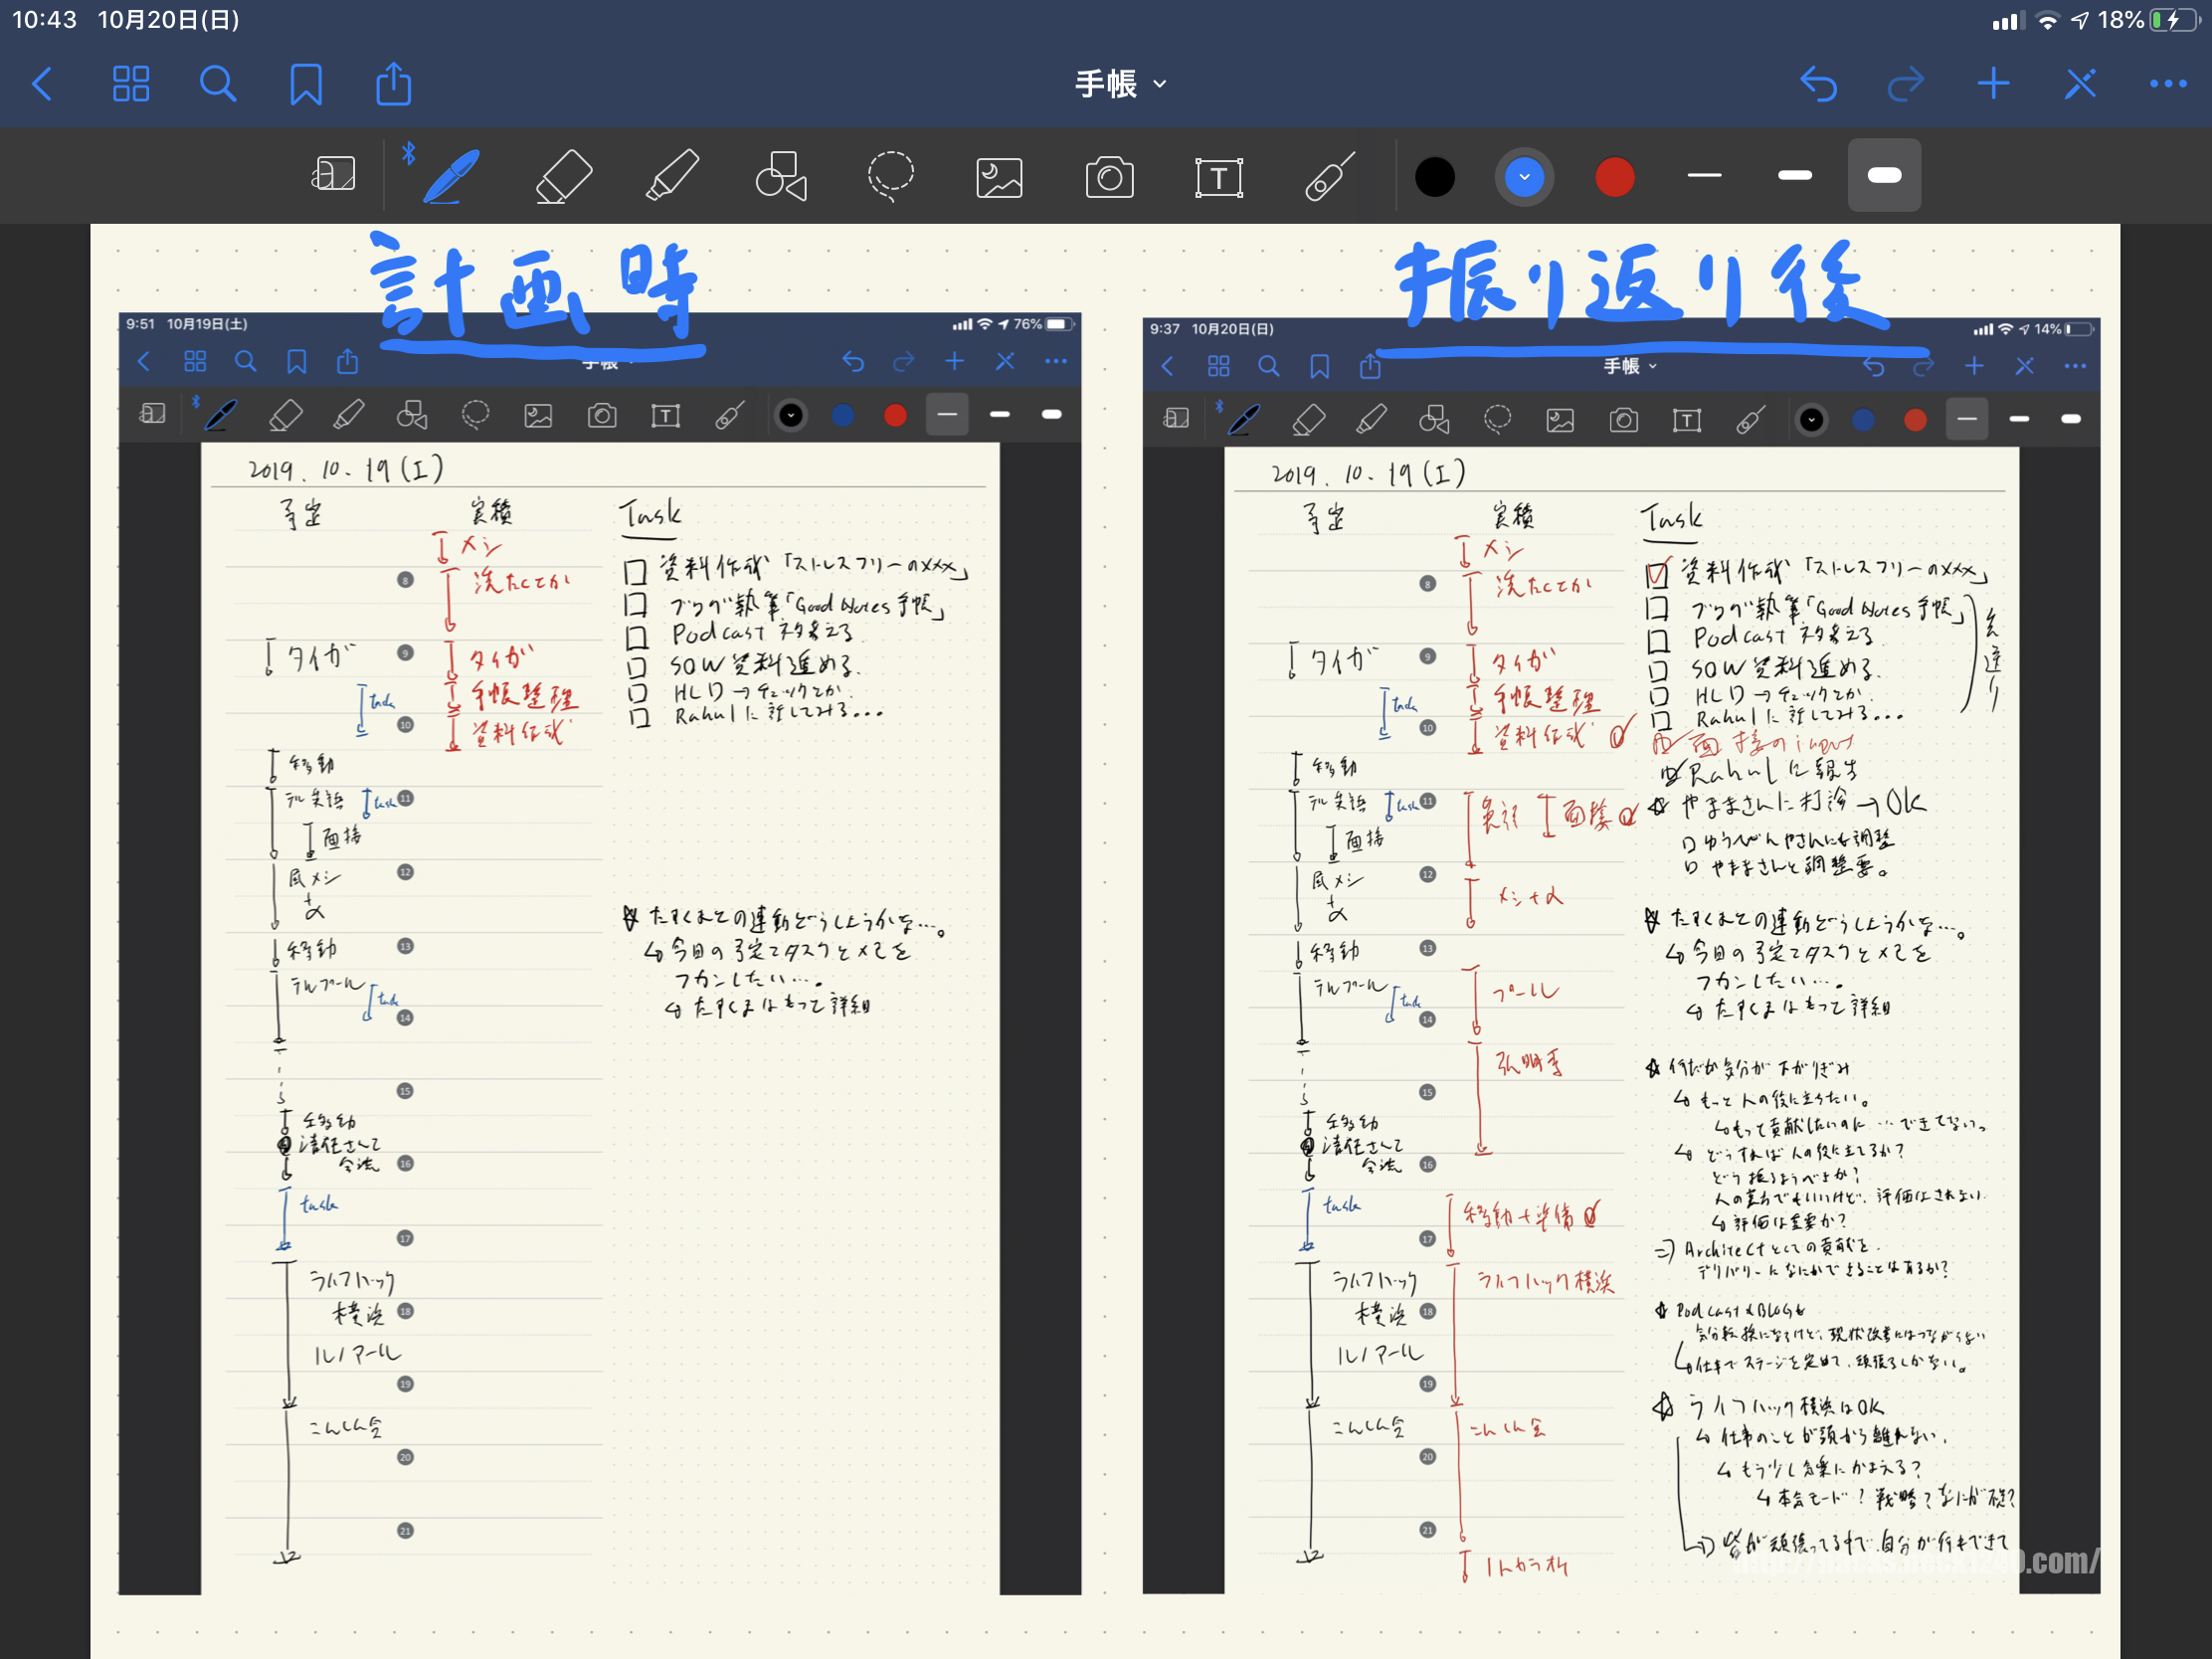Add a new page with plus icon

click(x=1993, y=84)
